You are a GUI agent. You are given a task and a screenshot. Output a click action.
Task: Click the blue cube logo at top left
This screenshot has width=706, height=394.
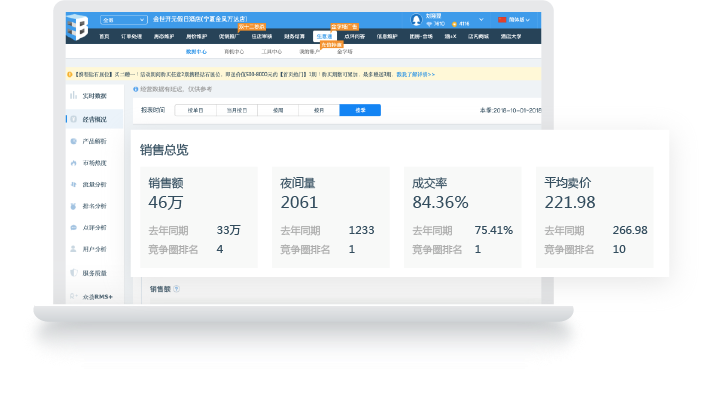click(x=77, y=27)
